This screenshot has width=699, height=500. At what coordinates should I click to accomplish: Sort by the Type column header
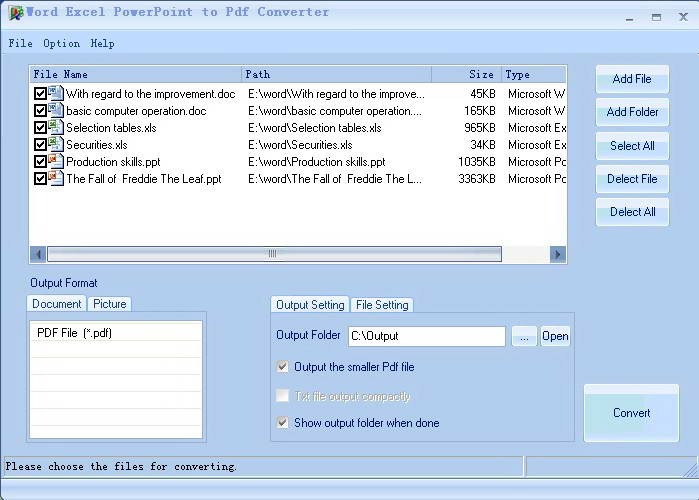tap(534, 74)
